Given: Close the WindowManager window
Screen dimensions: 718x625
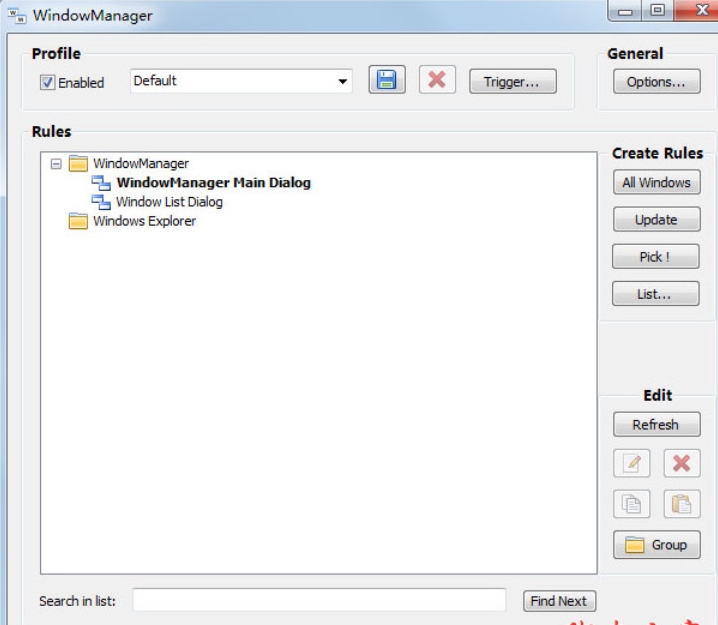Looking at the screenshot, I should 696,11.
